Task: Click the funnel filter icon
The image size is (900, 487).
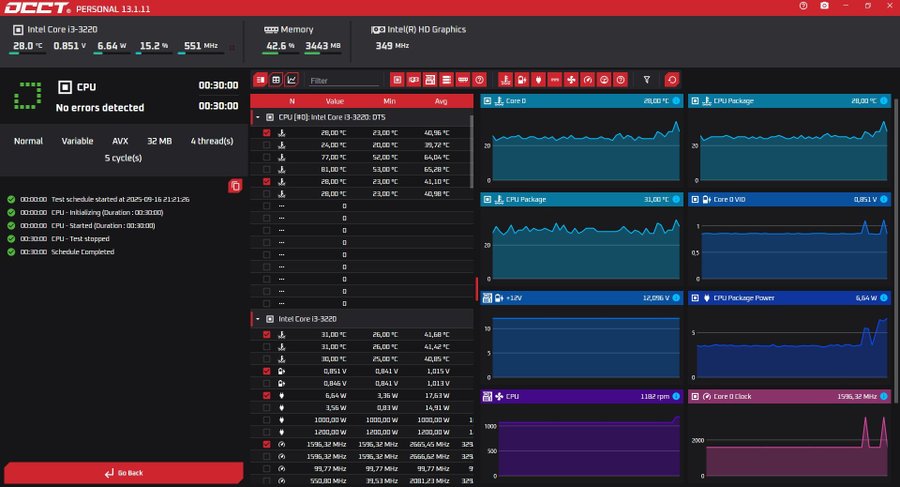Action: click(x=646, y=80)
